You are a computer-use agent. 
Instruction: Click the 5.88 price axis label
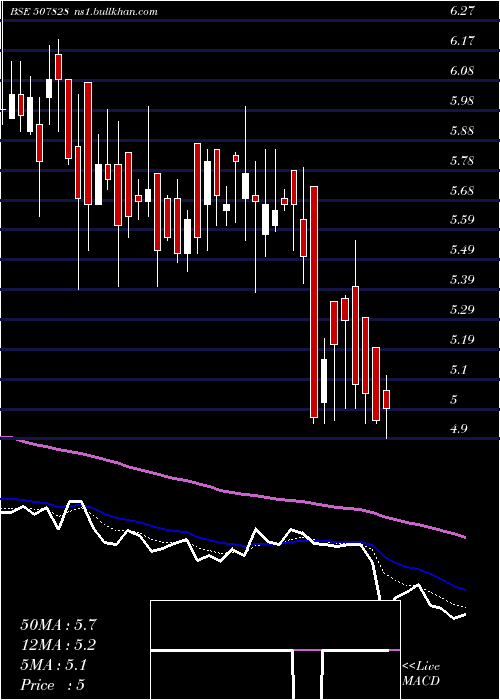pyautogui.click(x=462, y=131)
